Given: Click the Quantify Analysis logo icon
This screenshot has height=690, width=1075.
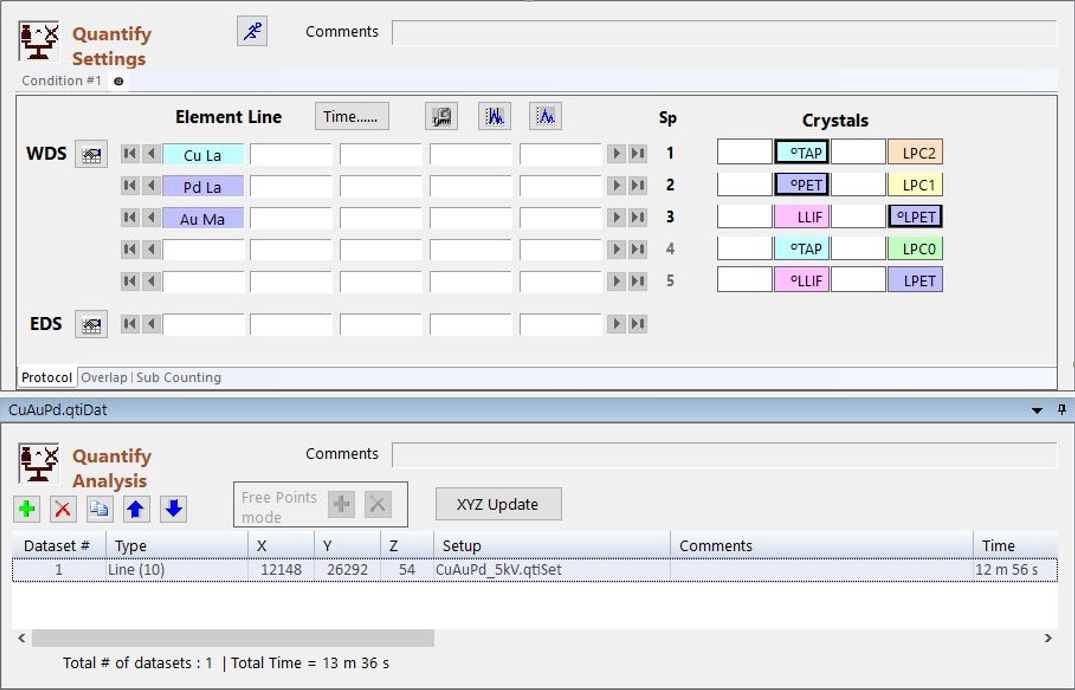Looking at the screenshot, I should (38, 464).
